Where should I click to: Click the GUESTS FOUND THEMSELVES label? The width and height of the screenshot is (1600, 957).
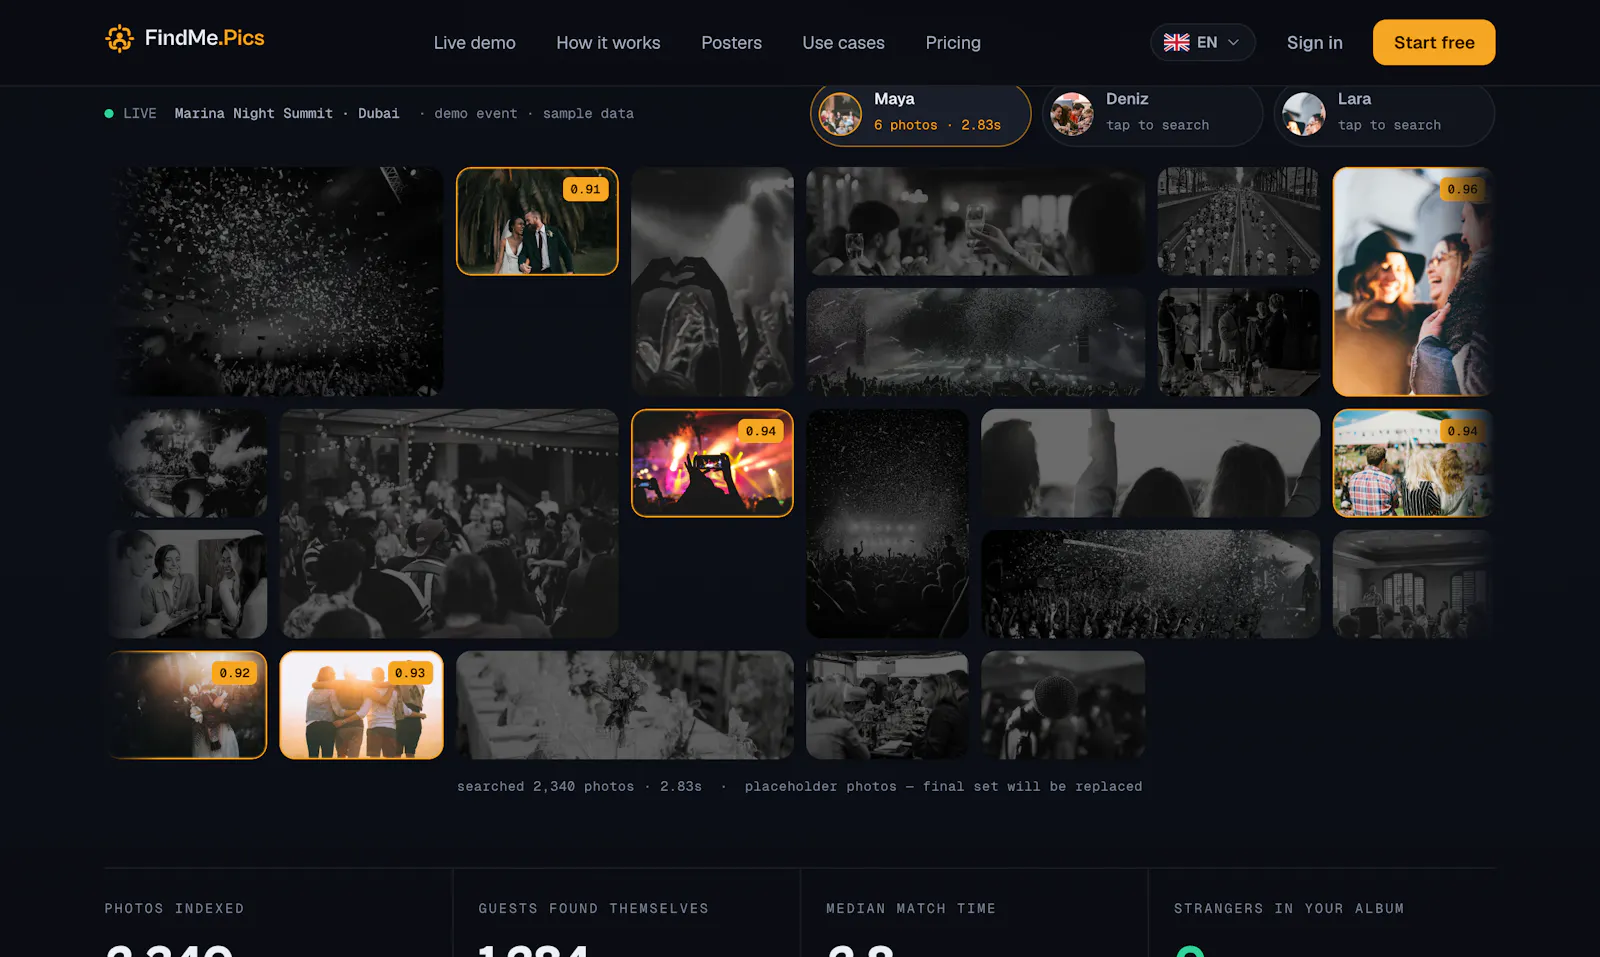click(593, 909)
